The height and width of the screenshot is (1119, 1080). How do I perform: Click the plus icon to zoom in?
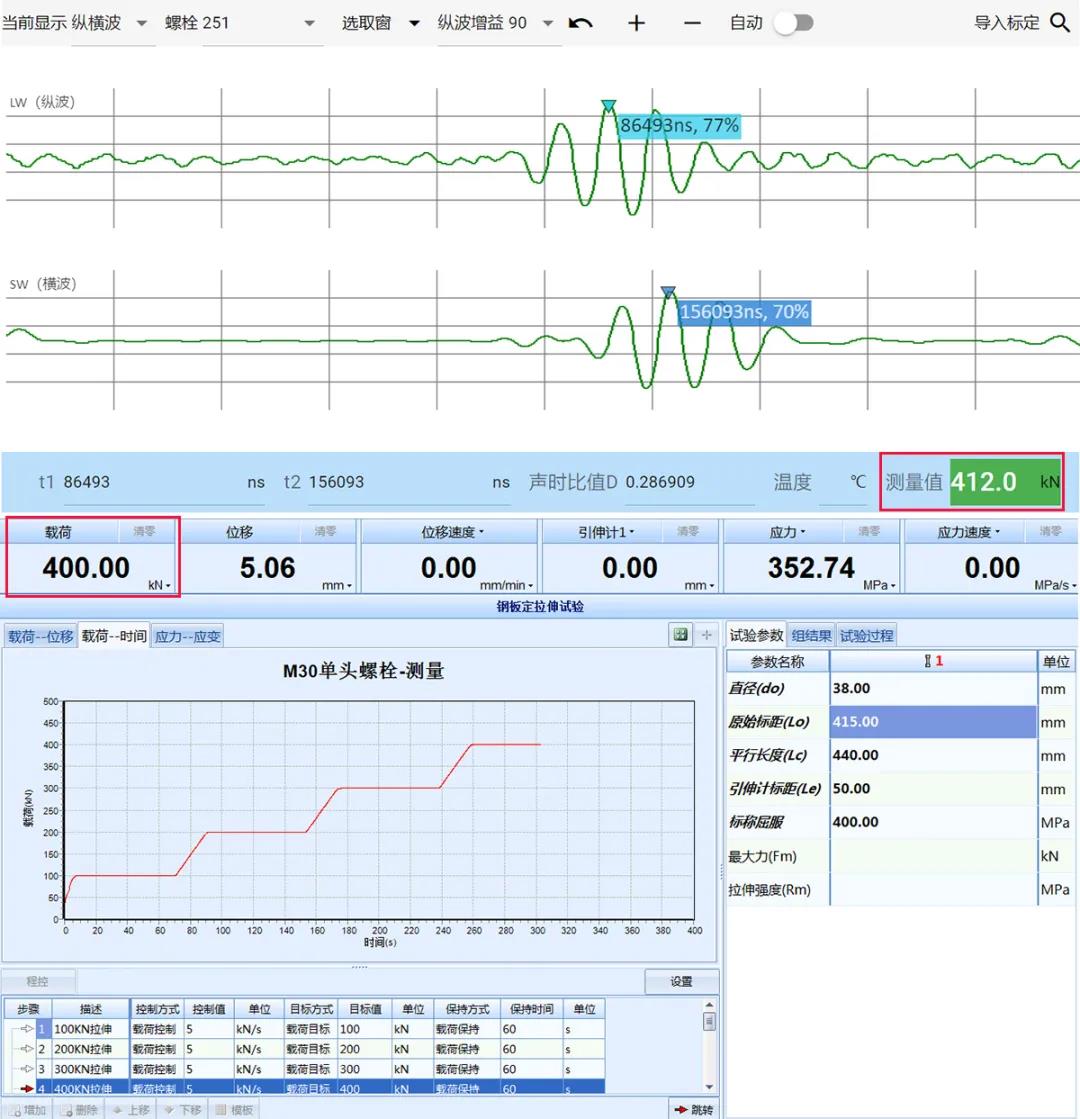[636, 23]
